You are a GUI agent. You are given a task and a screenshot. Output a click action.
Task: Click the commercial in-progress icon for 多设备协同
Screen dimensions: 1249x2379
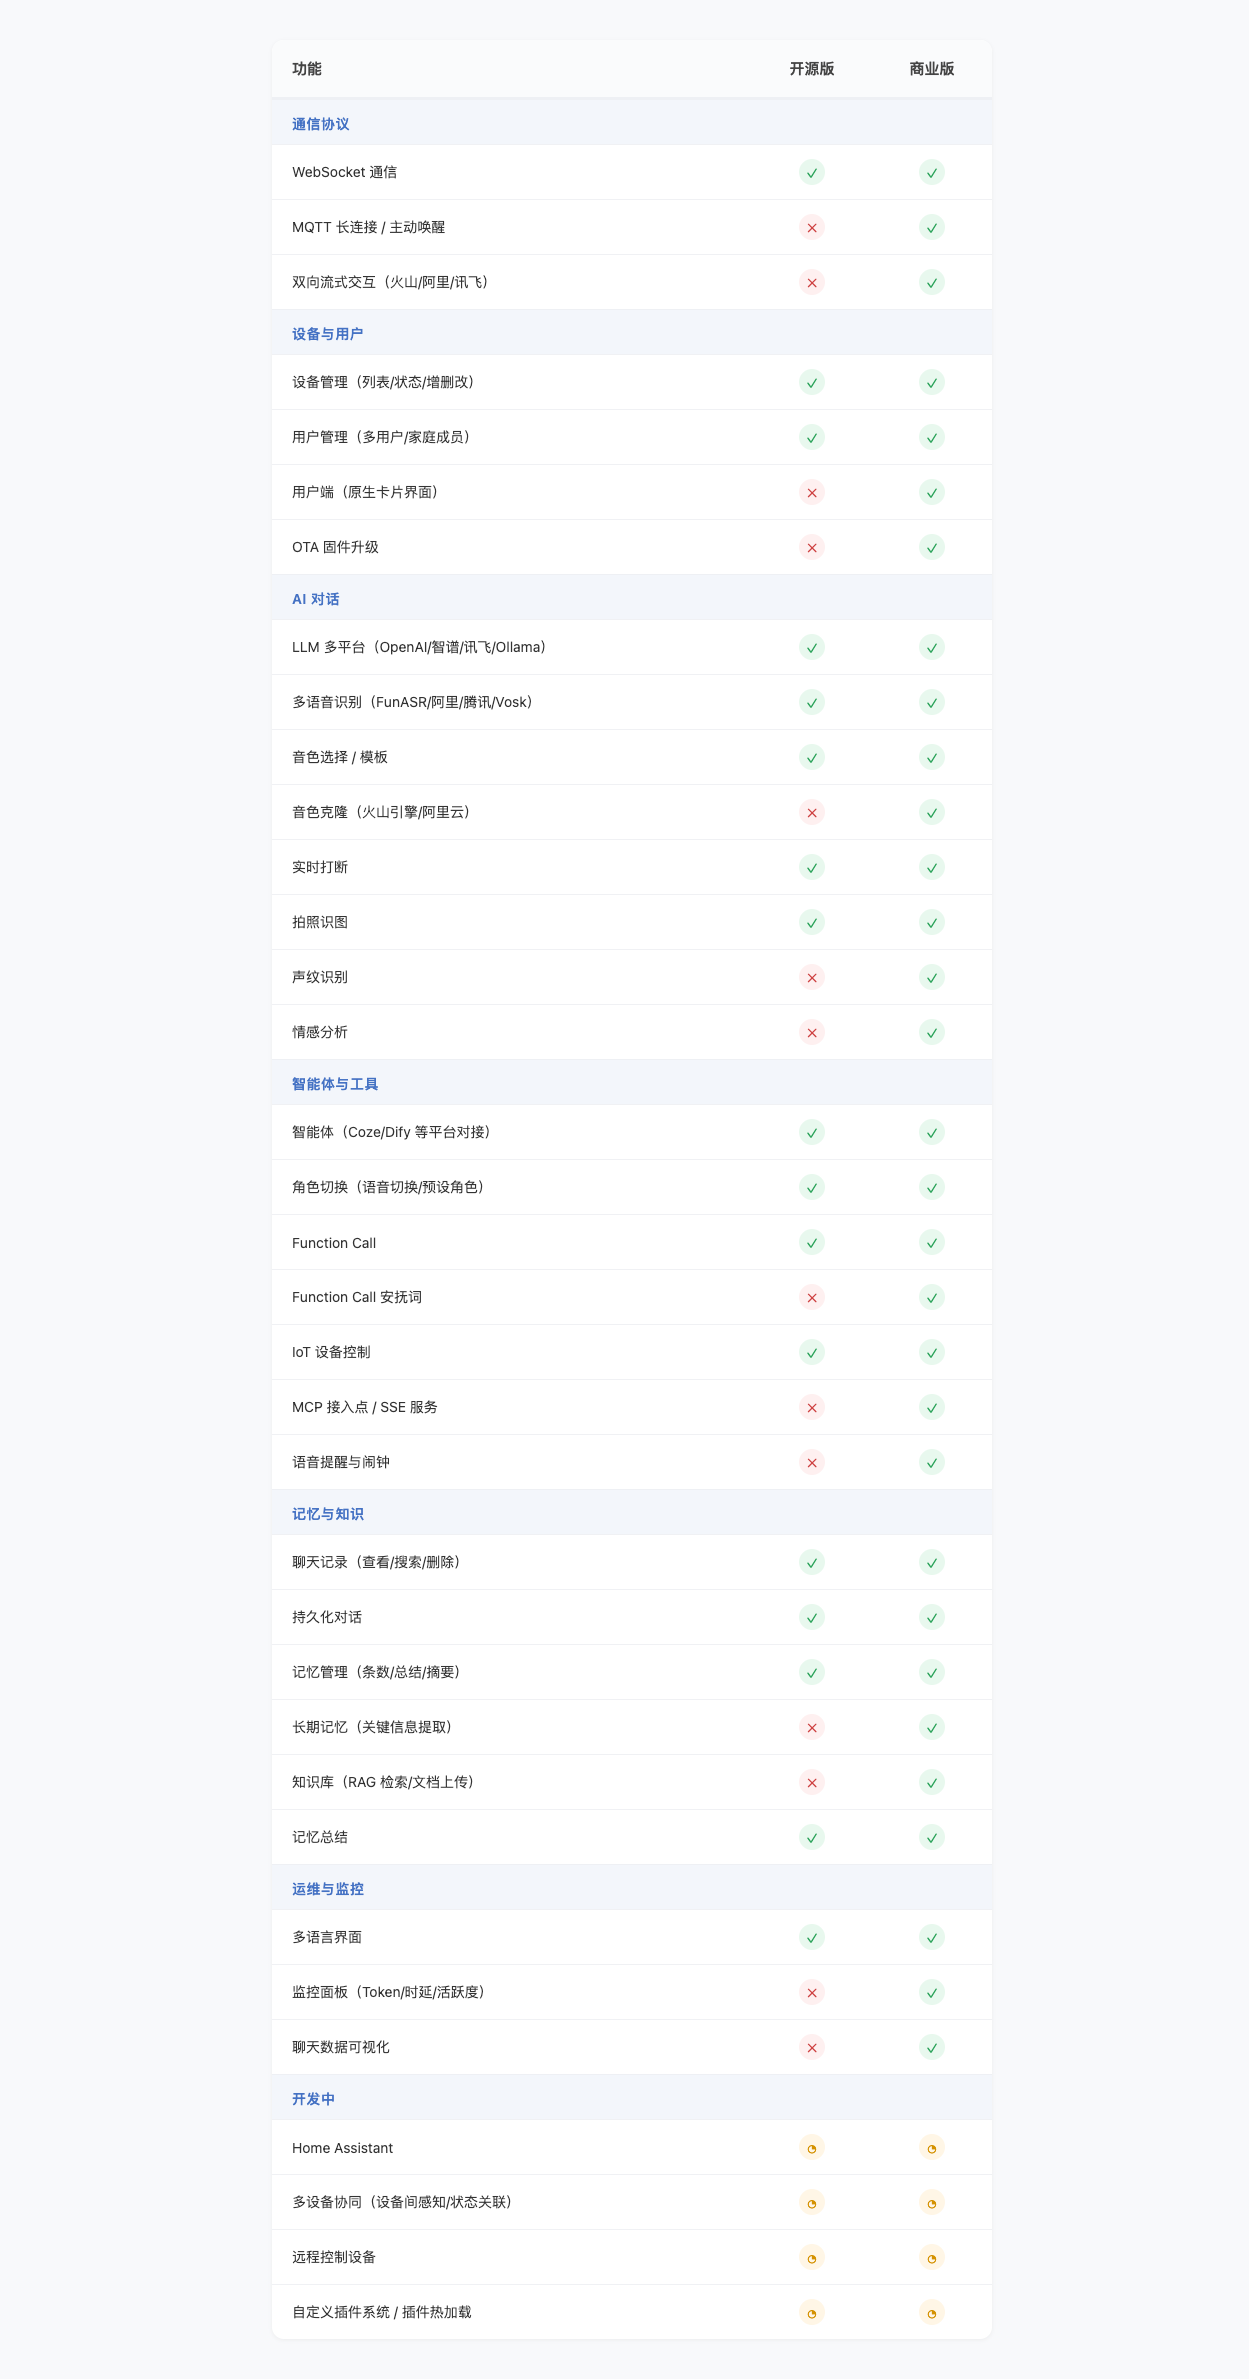[x=932, y=2202]
